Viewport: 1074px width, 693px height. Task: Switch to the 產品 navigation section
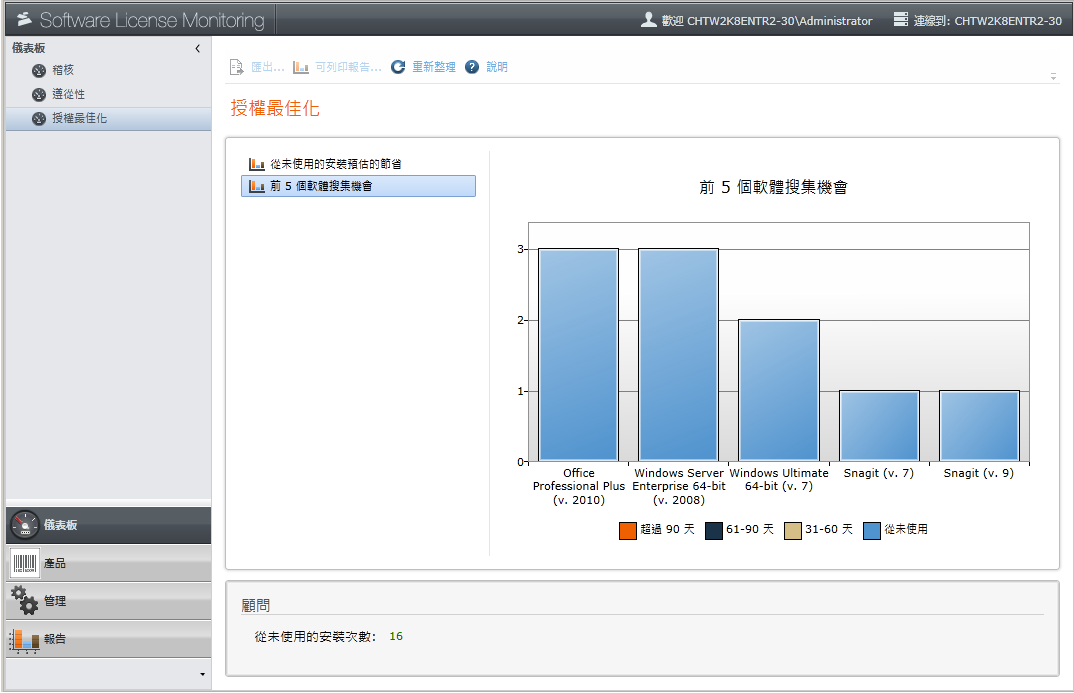pyautogui.click(x=108, y=564)
